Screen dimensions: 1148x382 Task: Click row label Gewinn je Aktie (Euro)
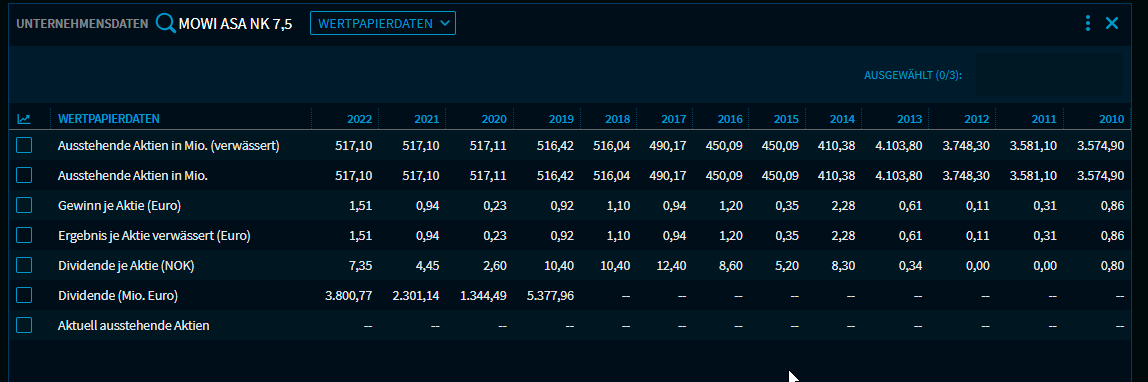119,206
